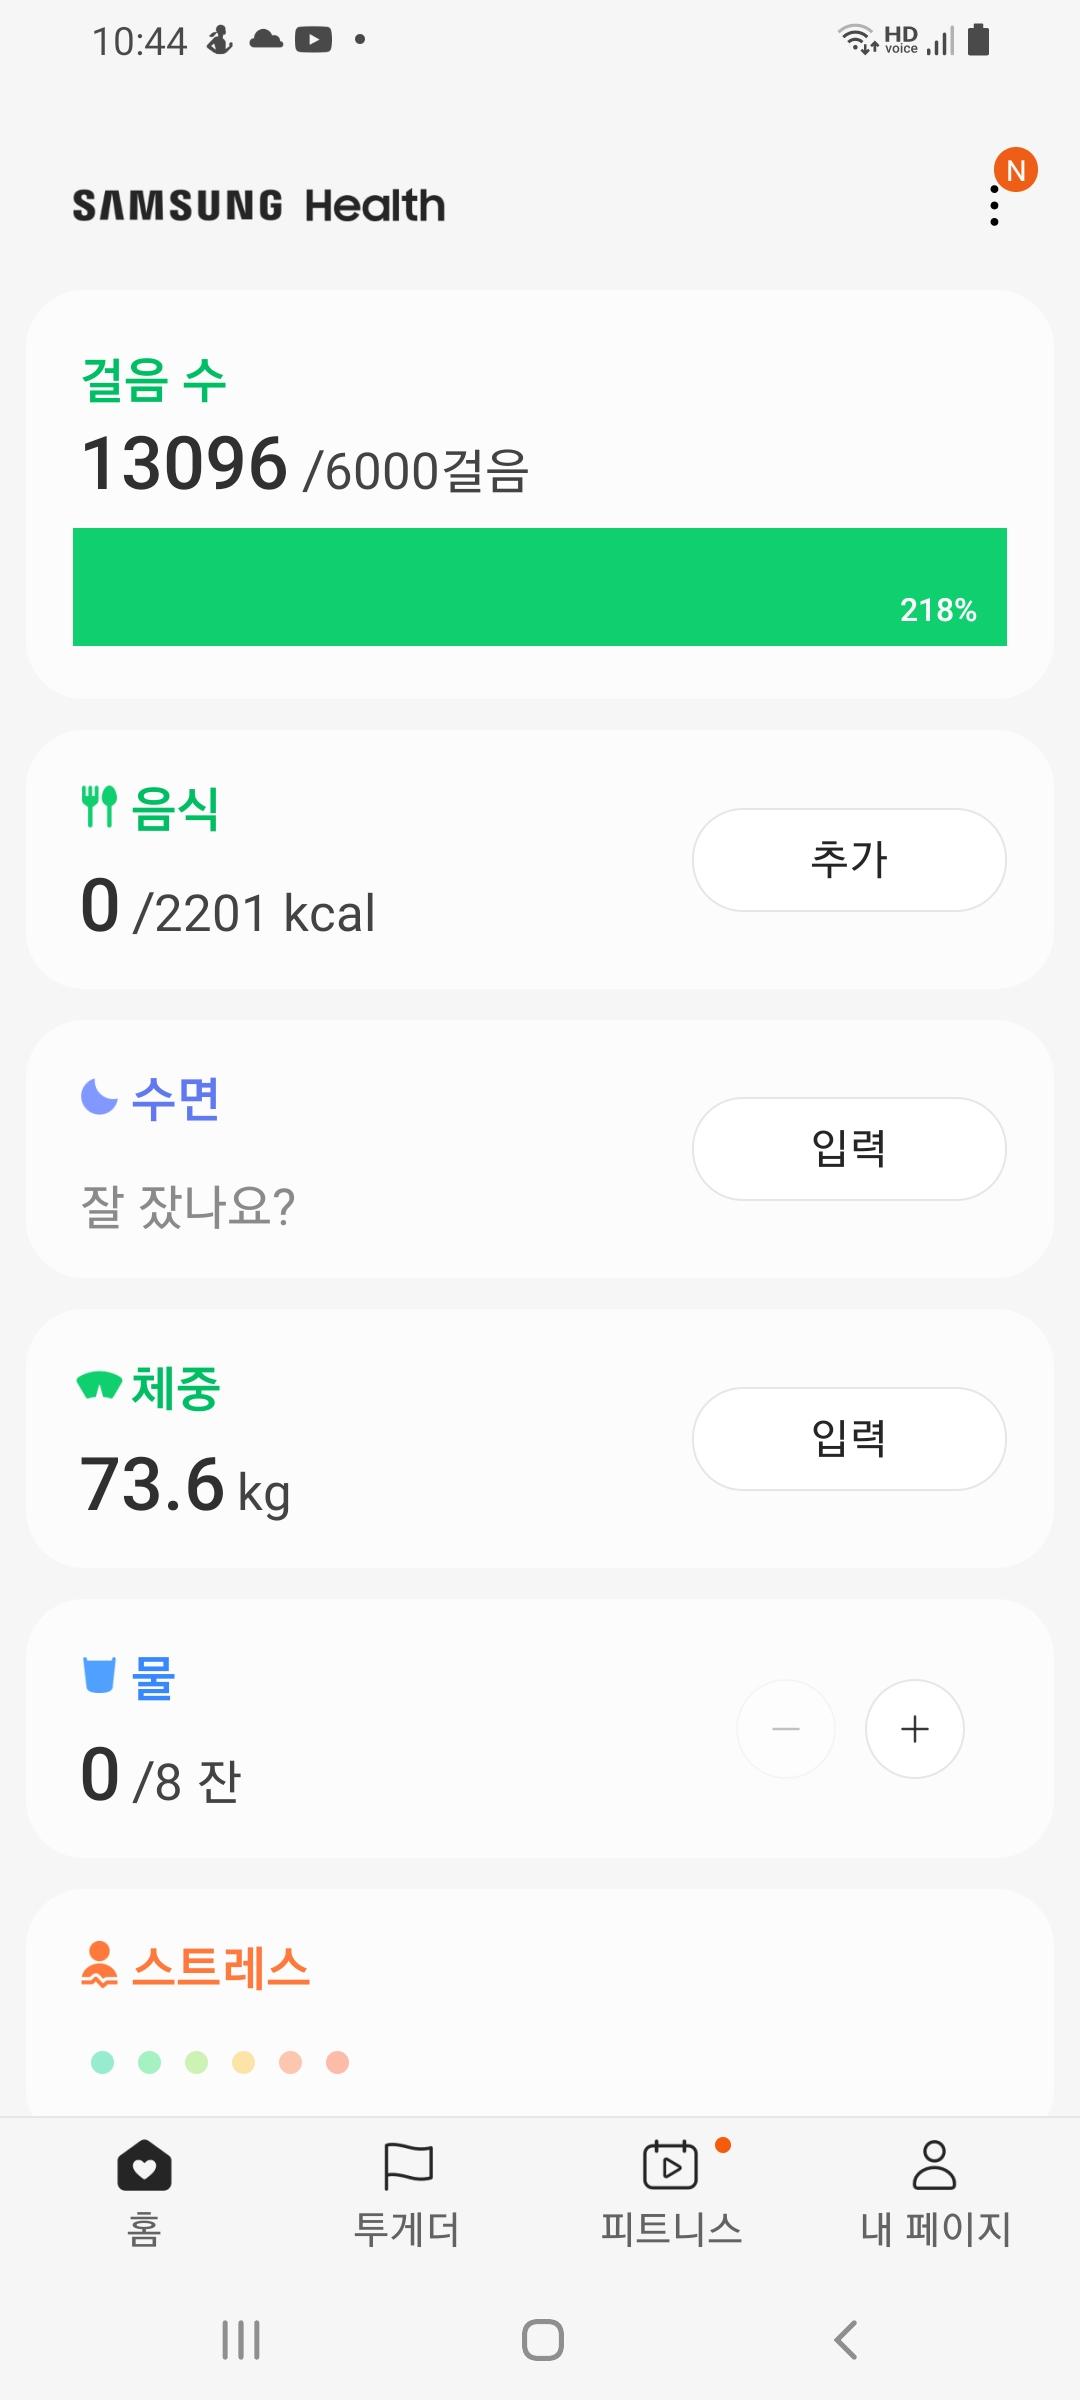Tap the green 218% steps progress bar
This screenshot has width=1080, height=2400.
(540, 587)
